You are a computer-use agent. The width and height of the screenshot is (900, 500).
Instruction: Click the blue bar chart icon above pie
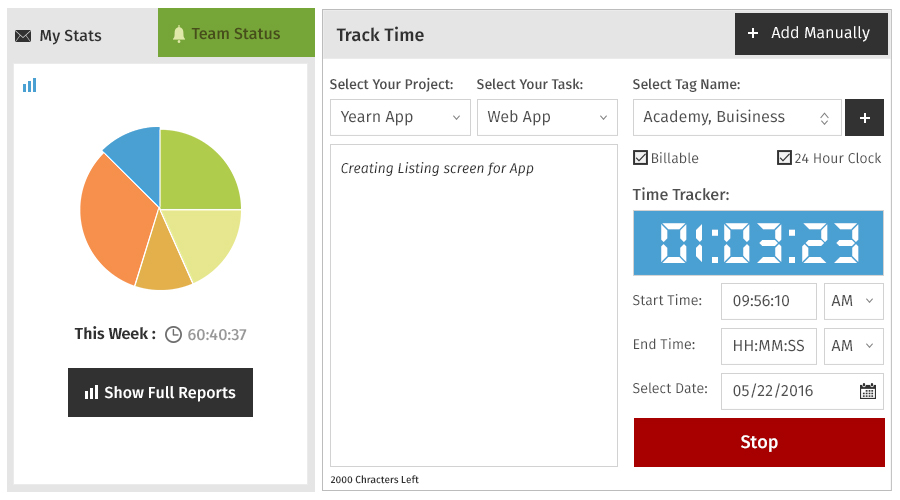29,86
